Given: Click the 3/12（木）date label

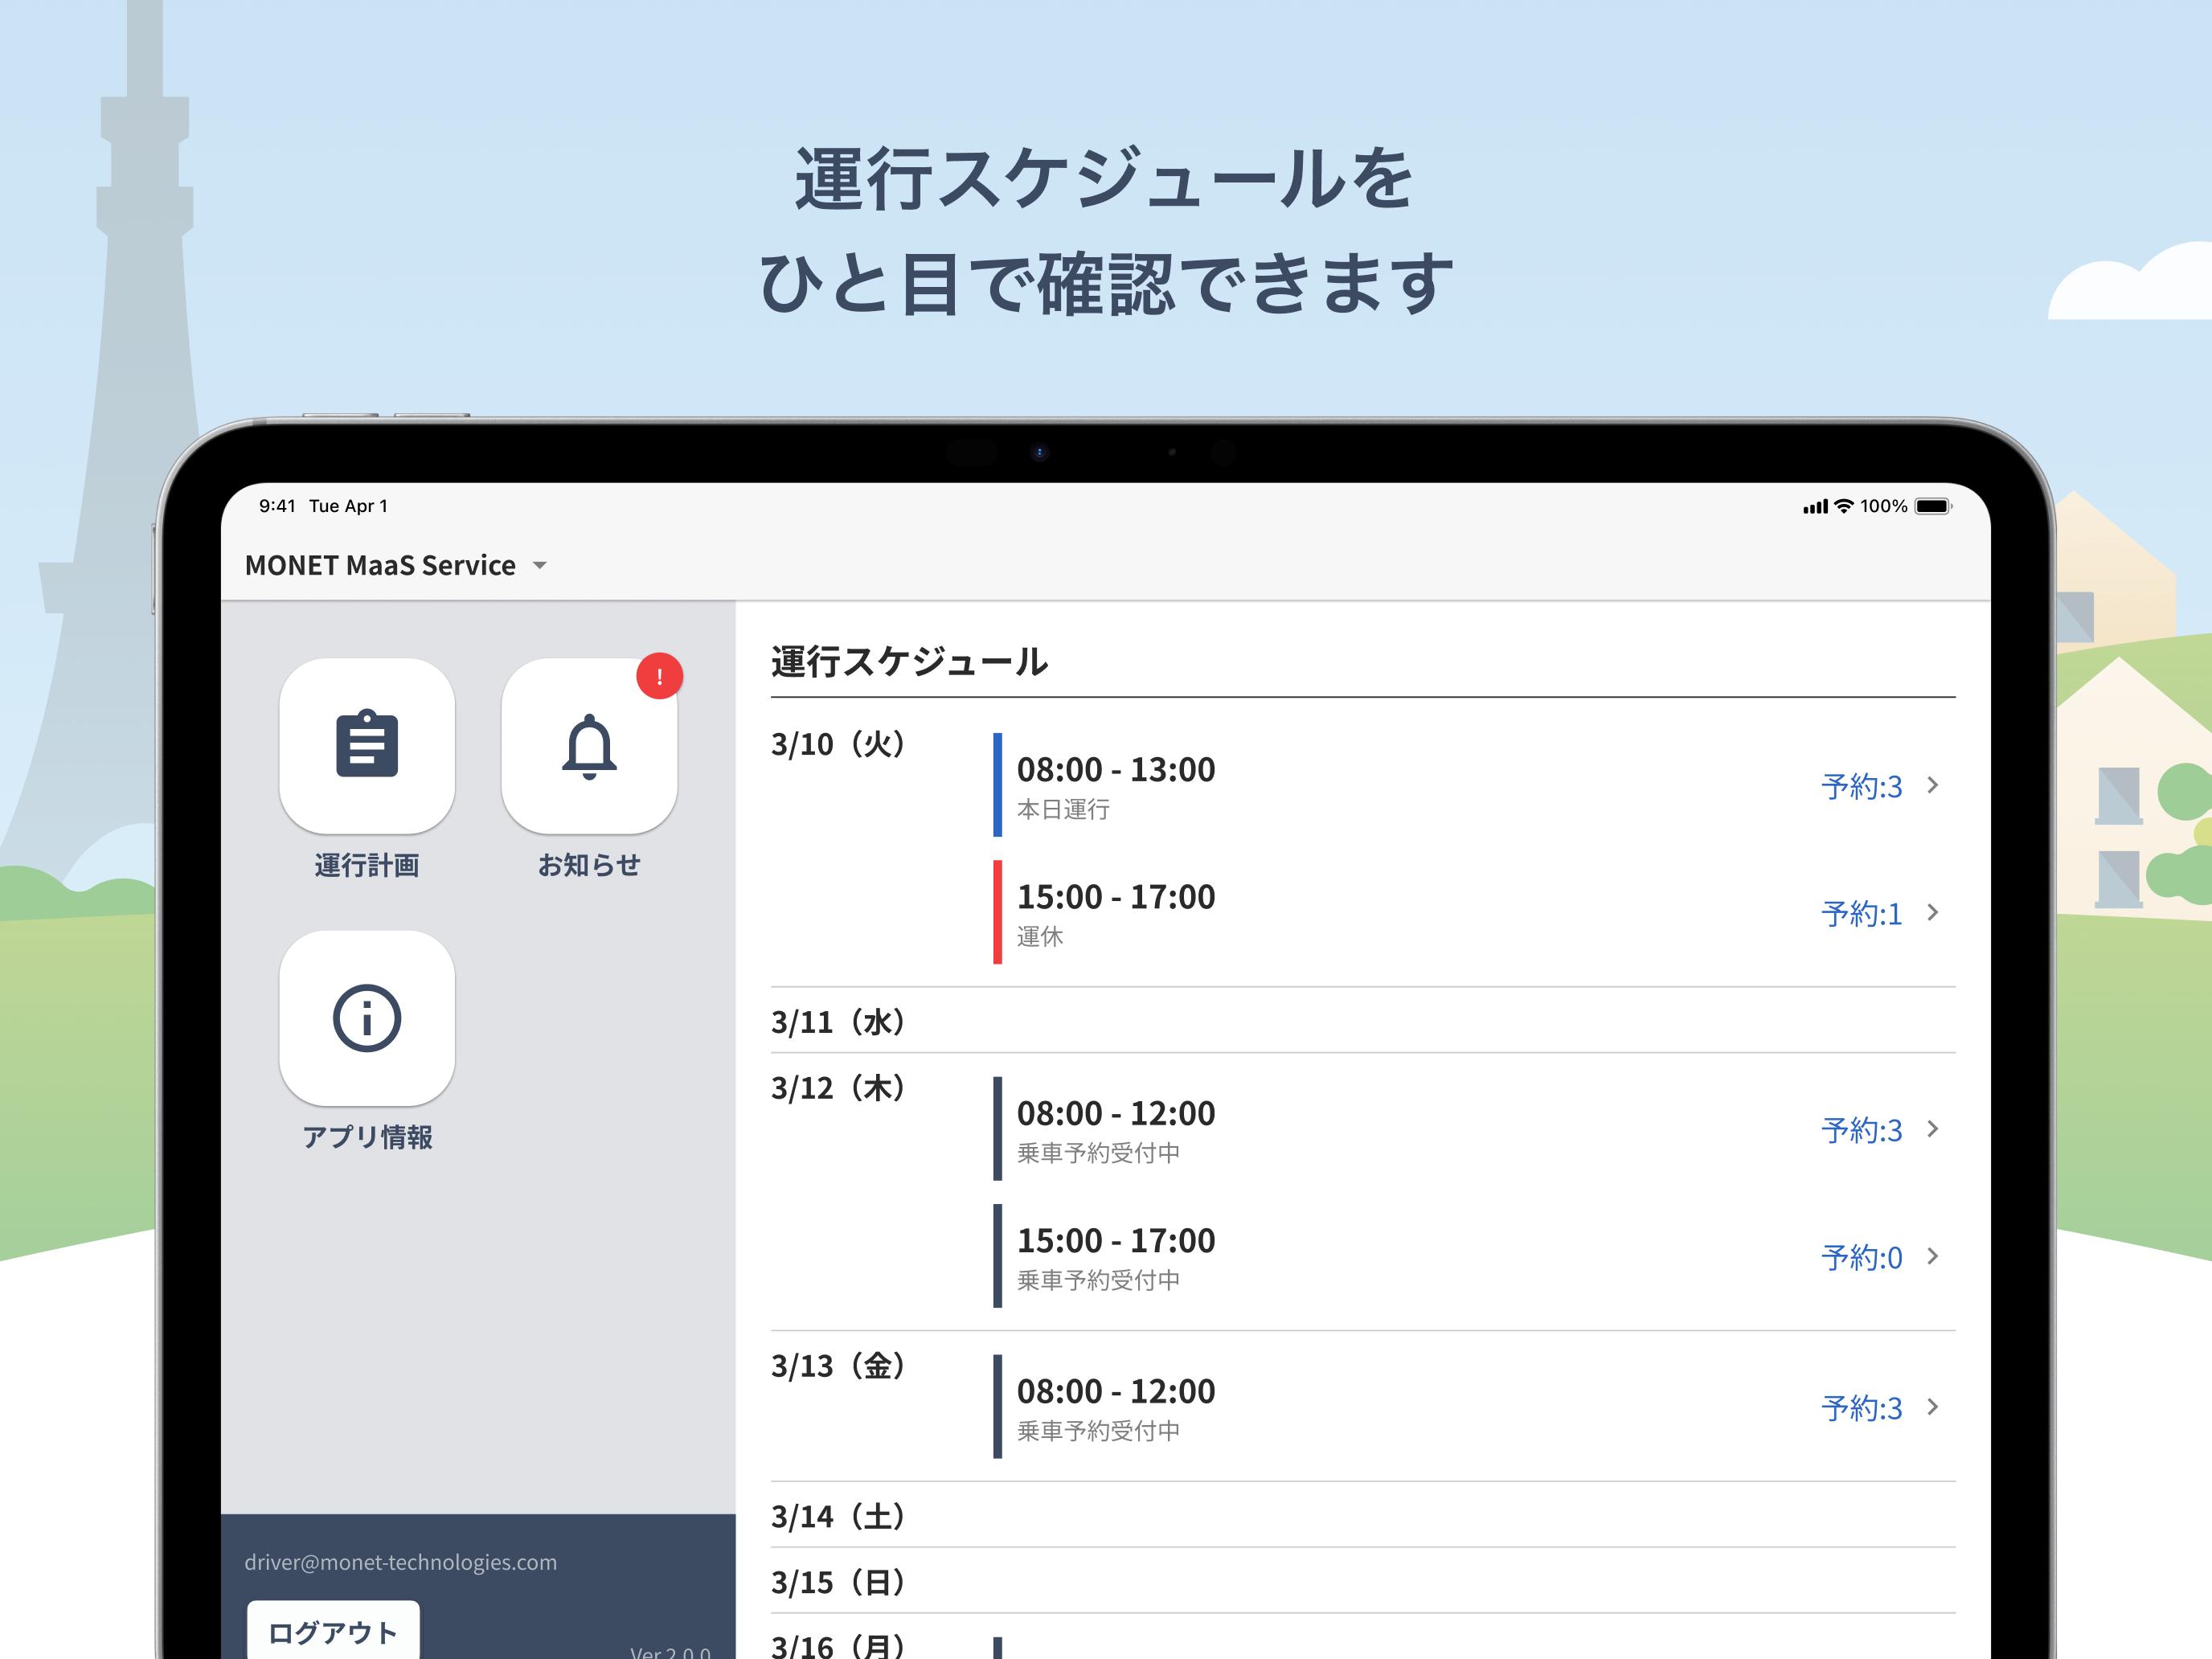Looking at the screenshot, I should point(839,1088).
